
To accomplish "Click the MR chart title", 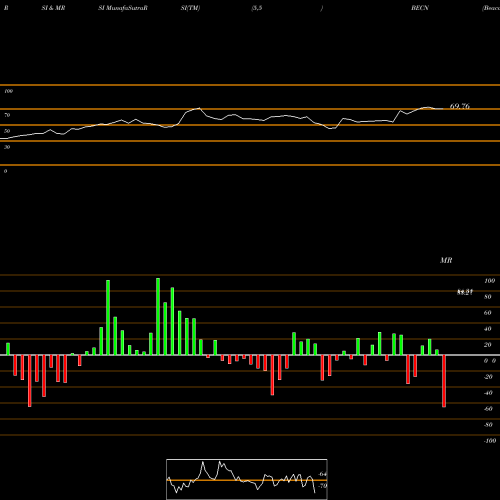I will 446,260.
